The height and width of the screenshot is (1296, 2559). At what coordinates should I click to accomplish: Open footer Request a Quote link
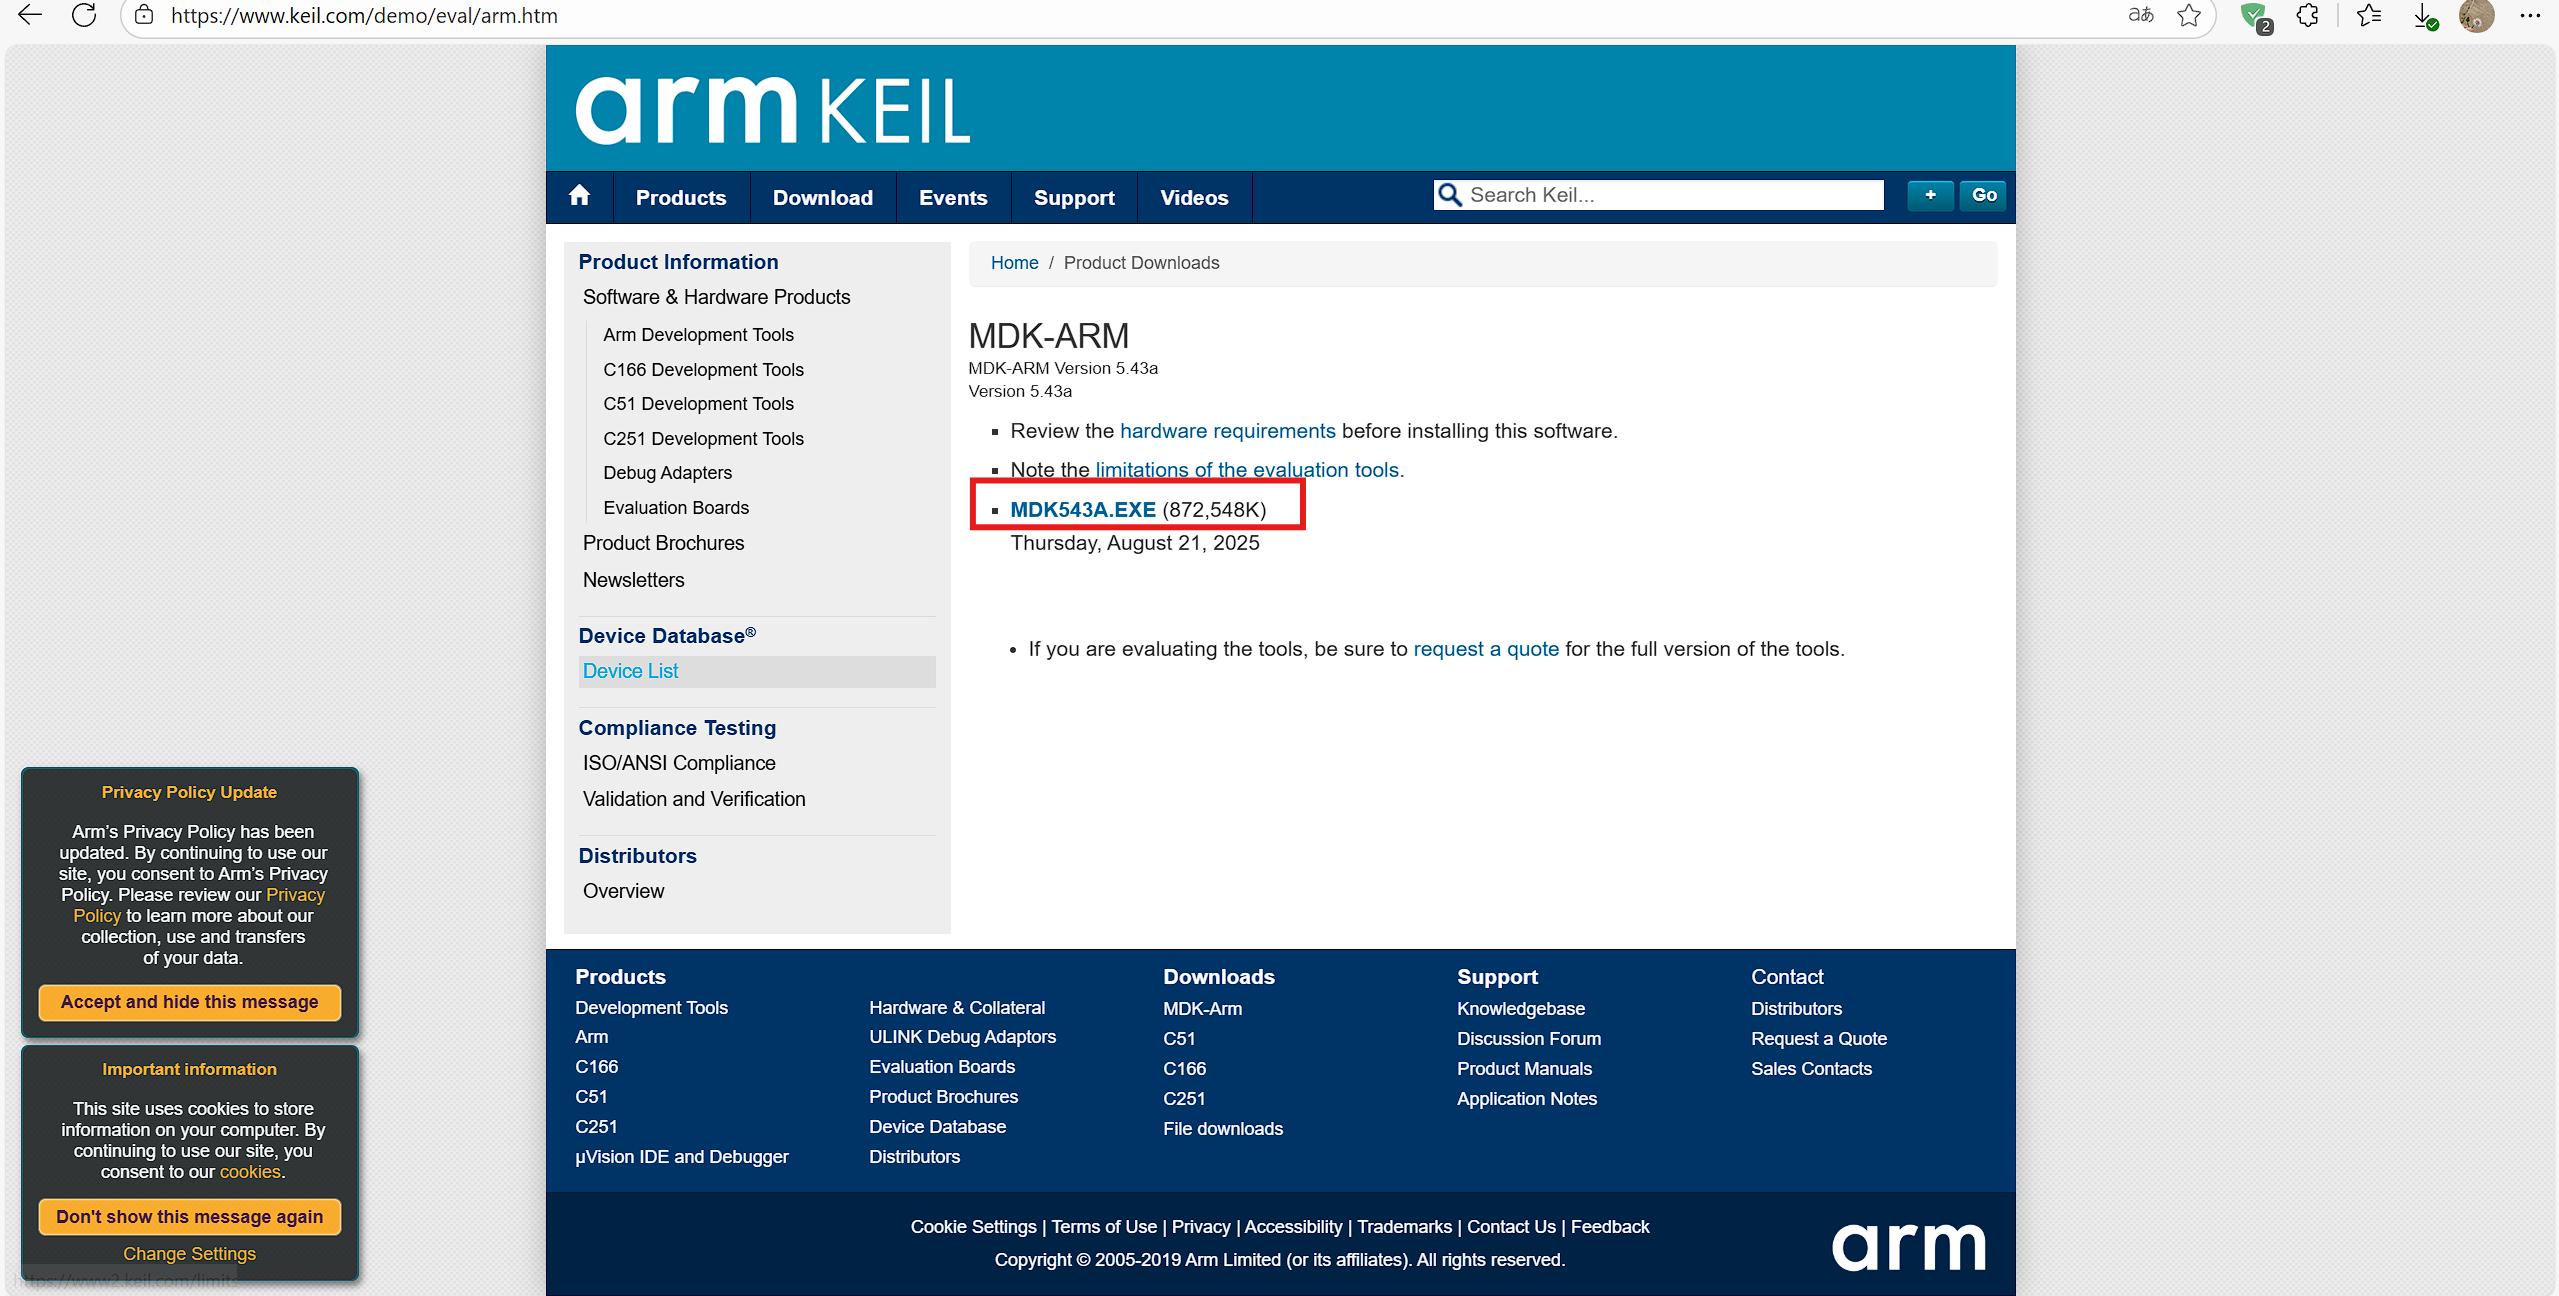coord(1818,1039)
